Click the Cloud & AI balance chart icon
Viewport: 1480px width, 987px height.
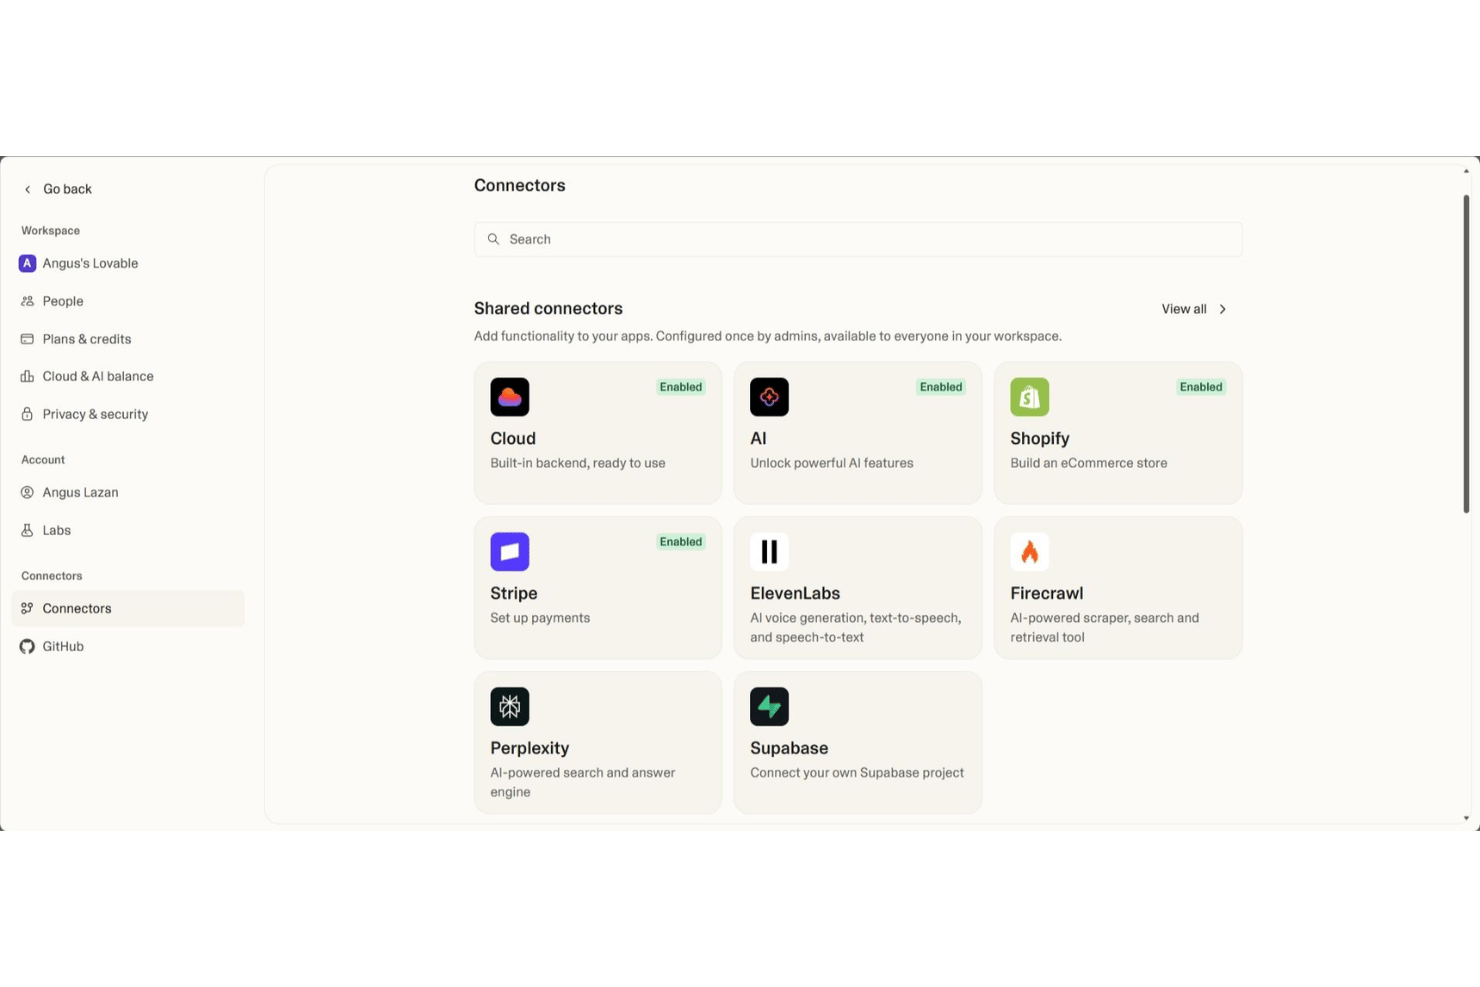point(27,376)
